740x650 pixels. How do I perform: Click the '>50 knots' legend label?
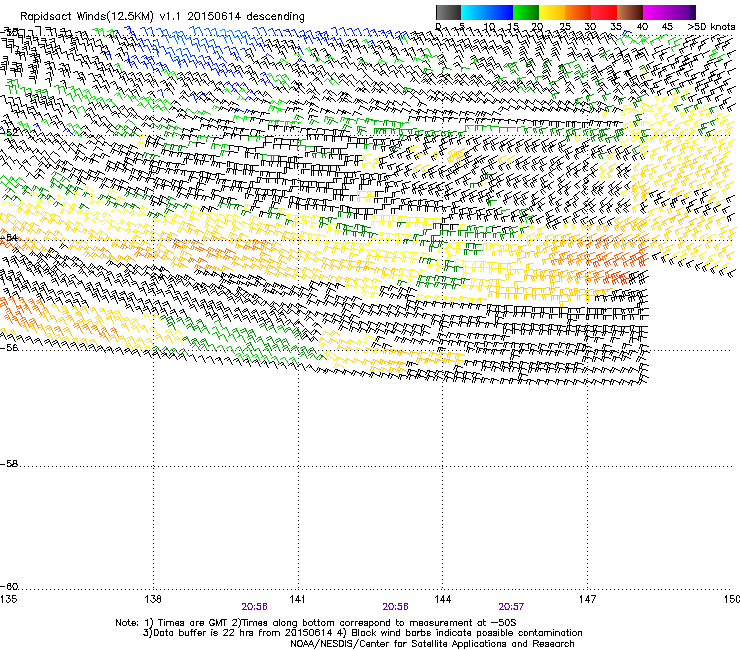[x=711, y=26]
